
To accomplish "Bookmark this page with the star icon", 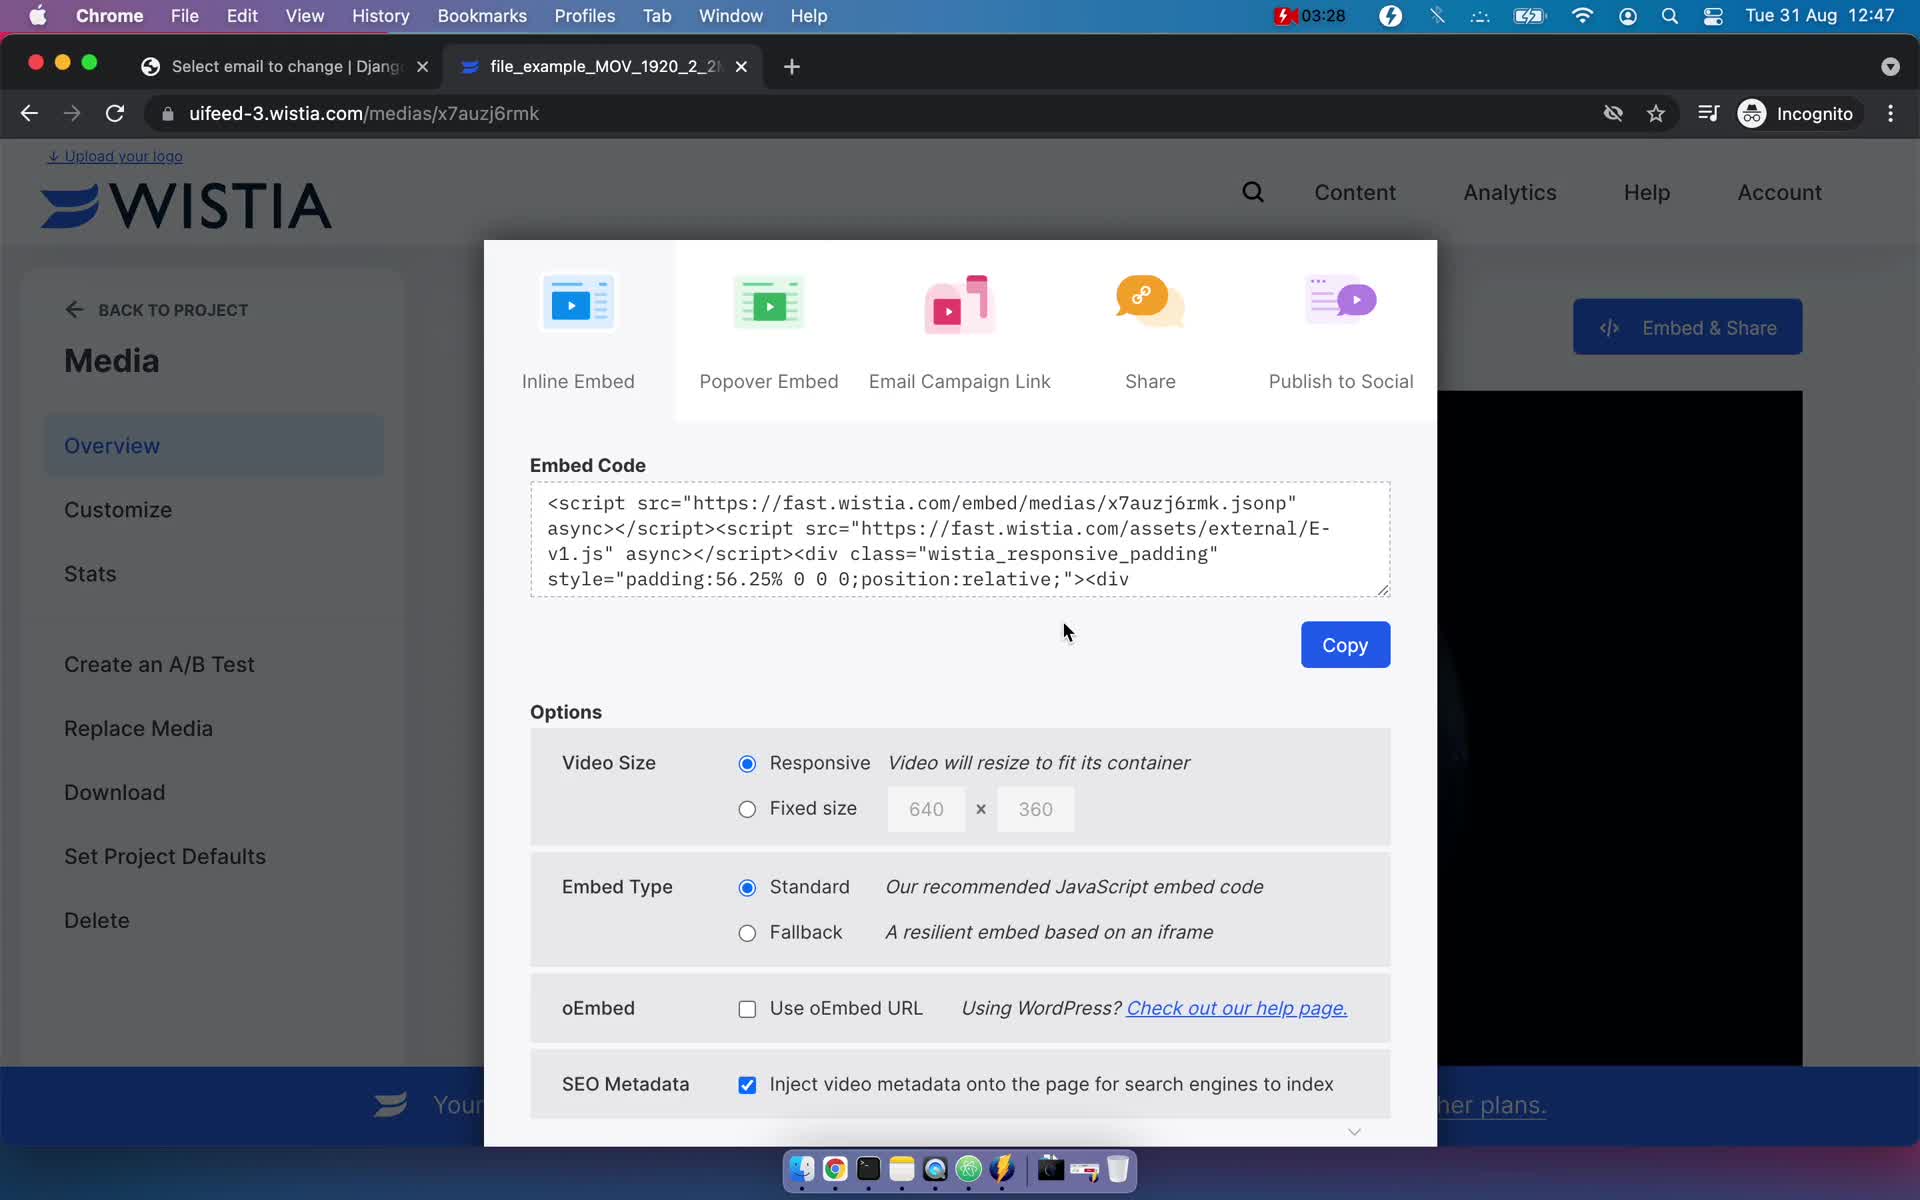I will pyautogui.click(x=1656, y=113).
